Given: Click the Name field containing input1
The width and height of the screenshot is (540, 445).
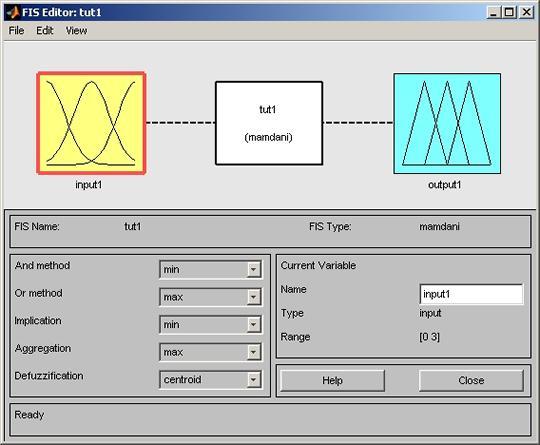Looking at the screenshot, I should click(471, 294).
